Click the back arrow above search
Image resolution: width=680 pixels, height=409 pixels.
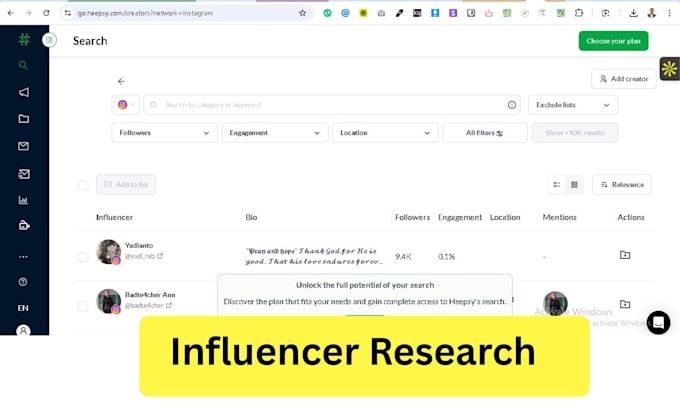(x=121, y=81)
